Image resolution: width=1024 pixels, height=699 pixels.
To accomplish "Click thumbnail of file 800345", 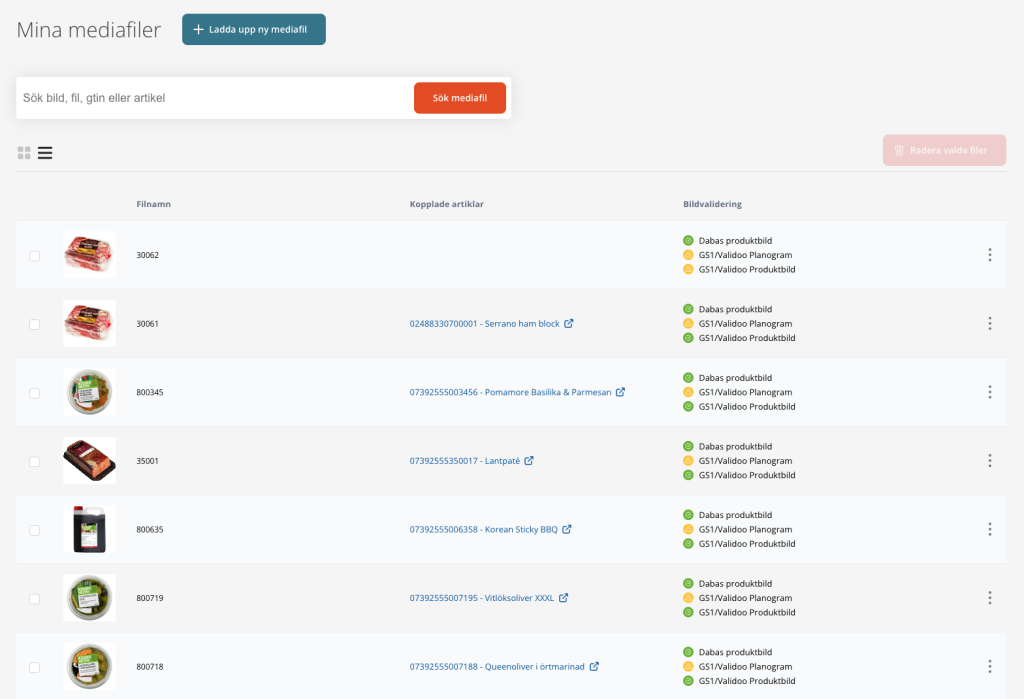I will 89,392.
